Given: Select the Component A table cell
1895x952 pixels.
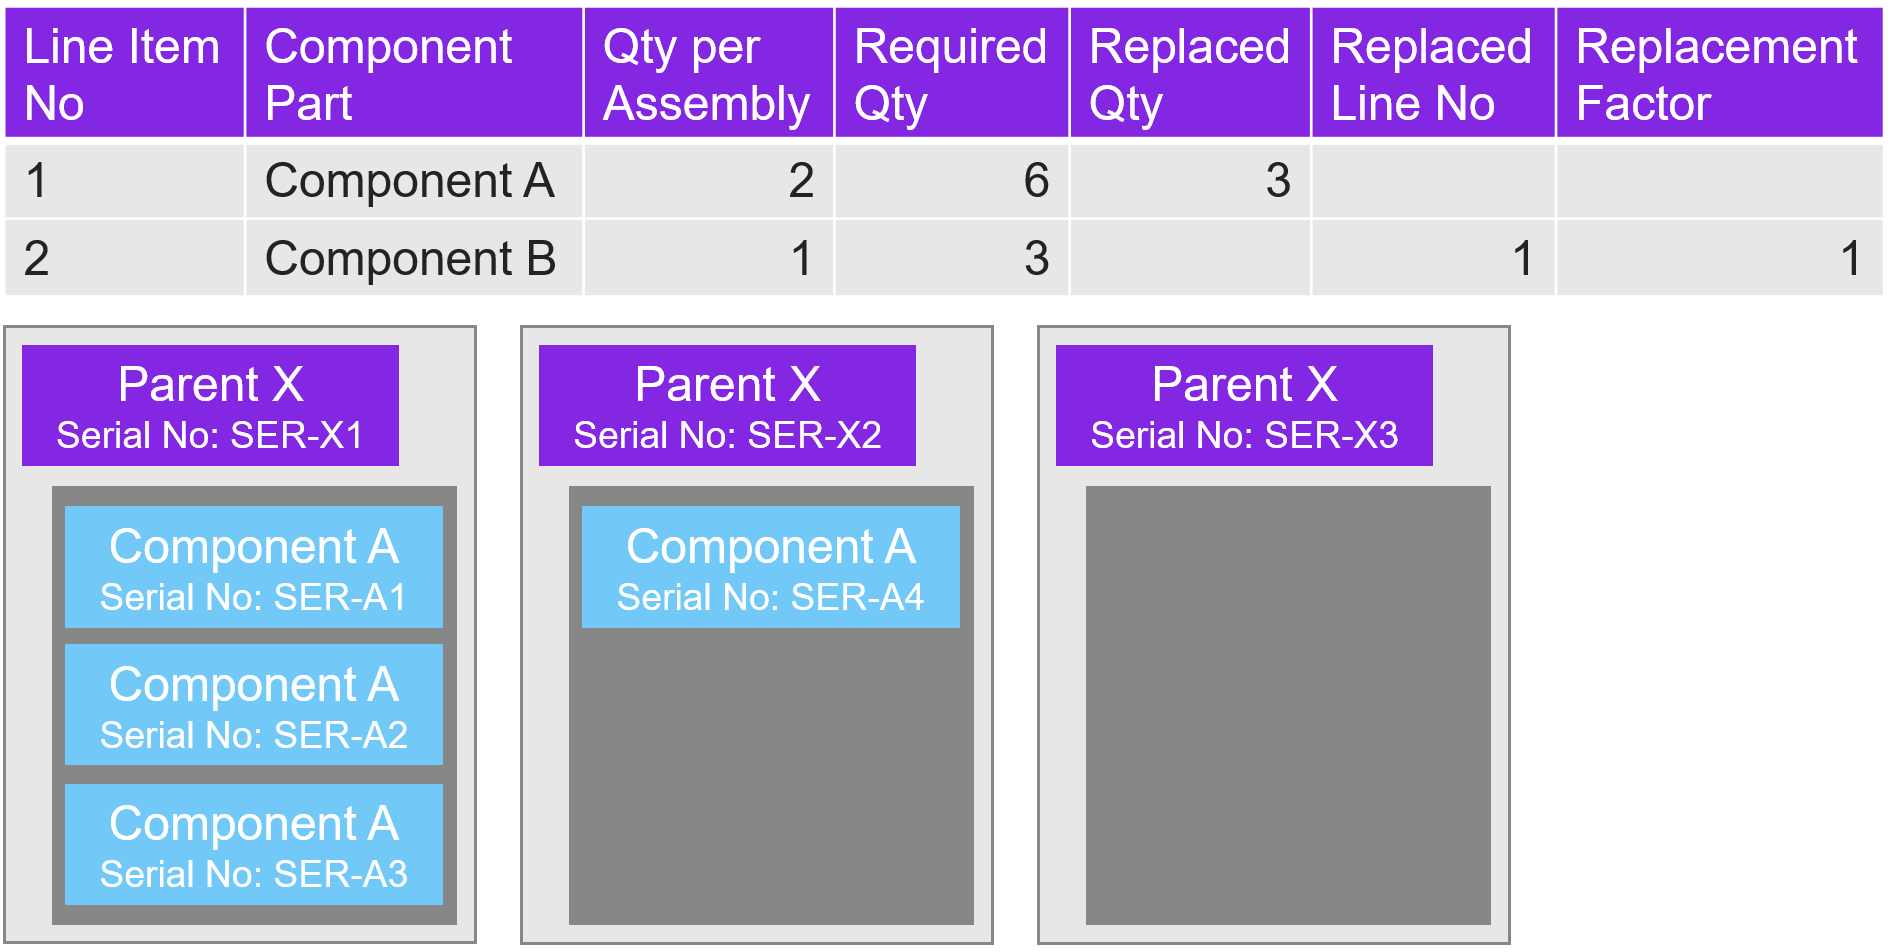Looking at the screenshot, I should pos(411,181).
